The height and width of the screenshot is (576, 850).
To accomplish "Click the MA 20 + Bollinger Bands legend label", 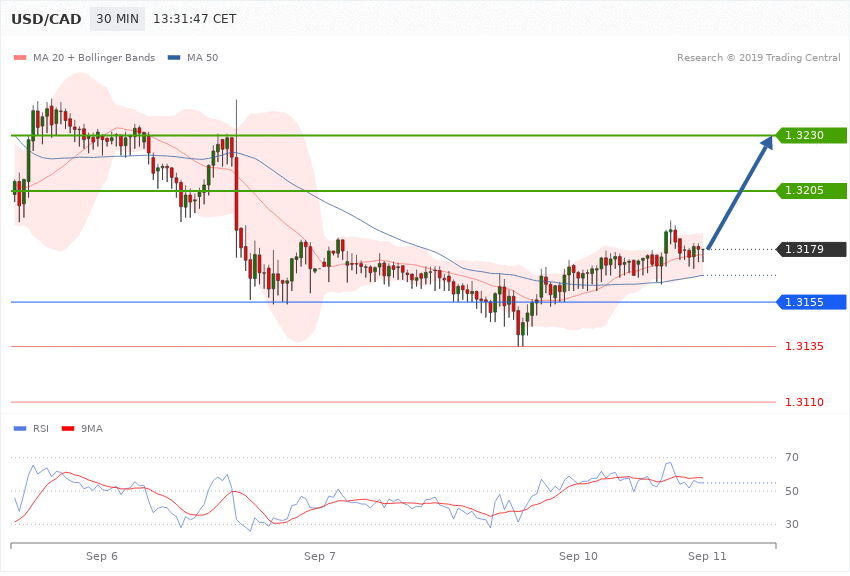I will (94, 57).
